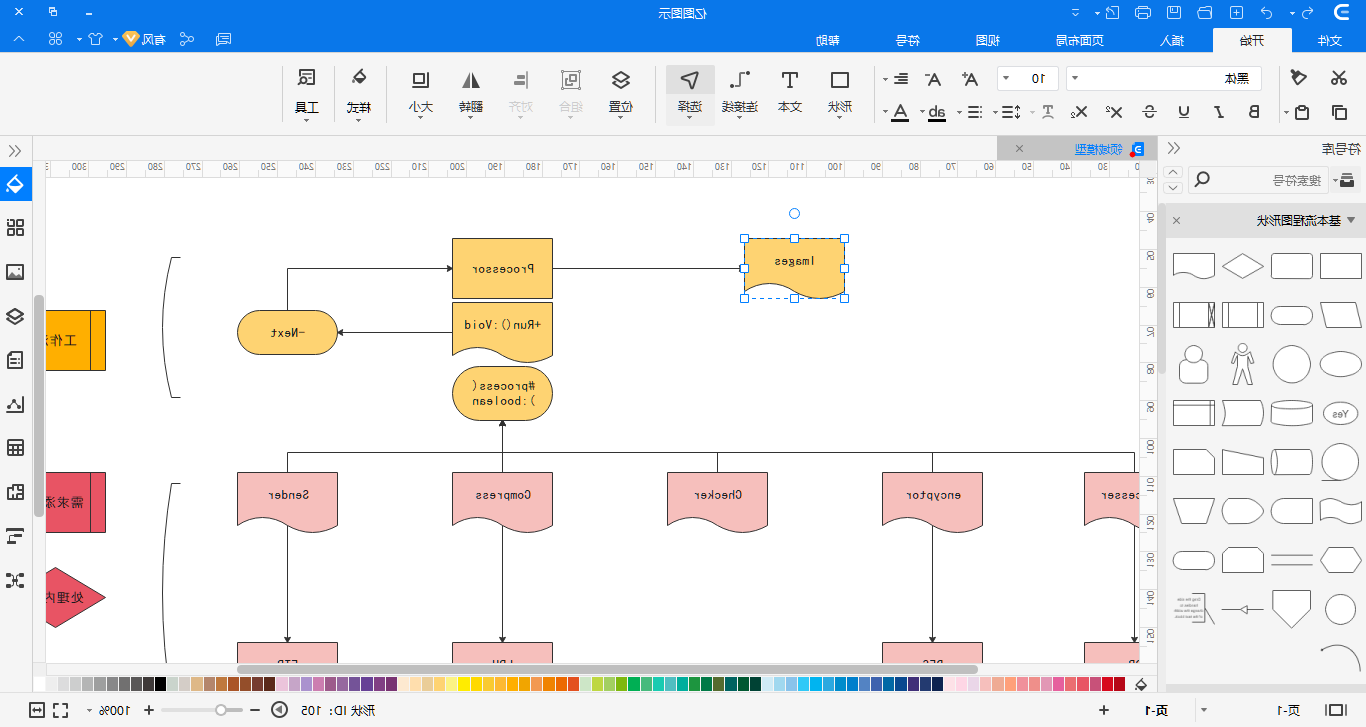Create a new document with the plus icon
This screenshot has width=1366, height=727.
point(1237,13)
